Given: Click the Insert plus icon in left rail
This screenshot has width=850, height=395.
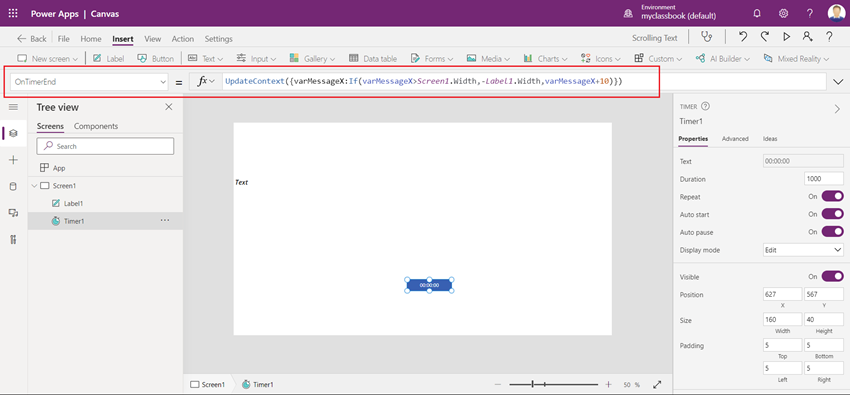Looking at the screenshot, I should 14,160.
